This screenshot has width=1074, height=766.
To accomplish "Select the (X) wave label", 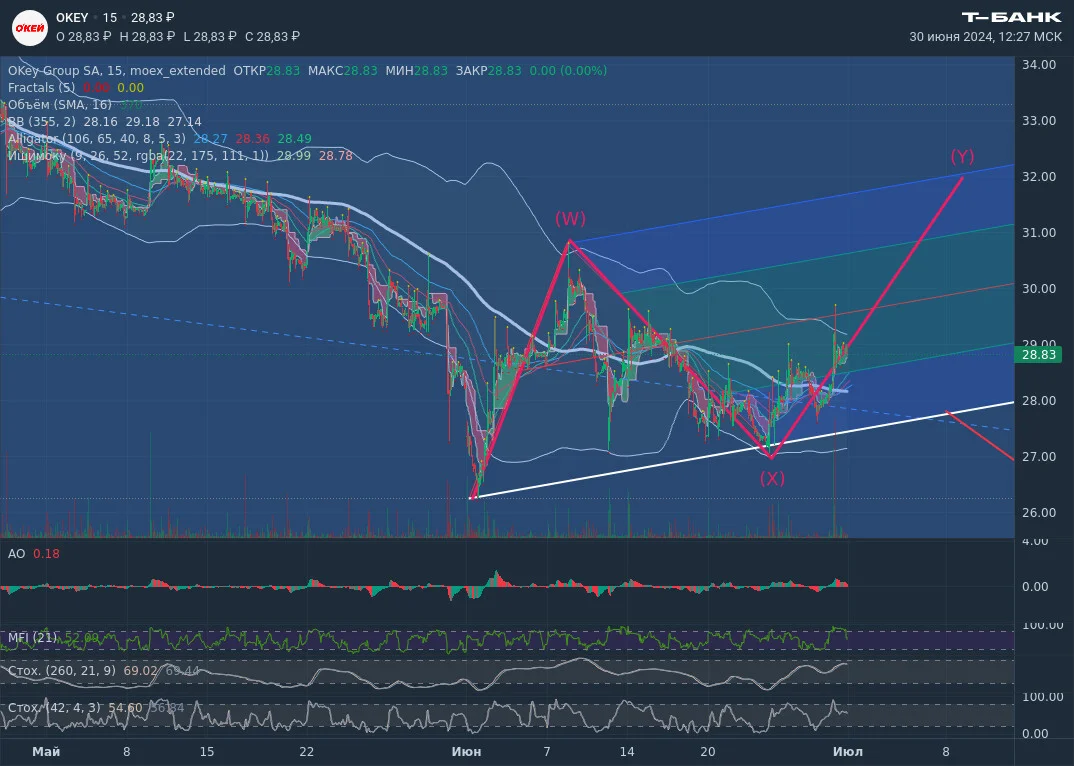I will click(x=772, y=478).
